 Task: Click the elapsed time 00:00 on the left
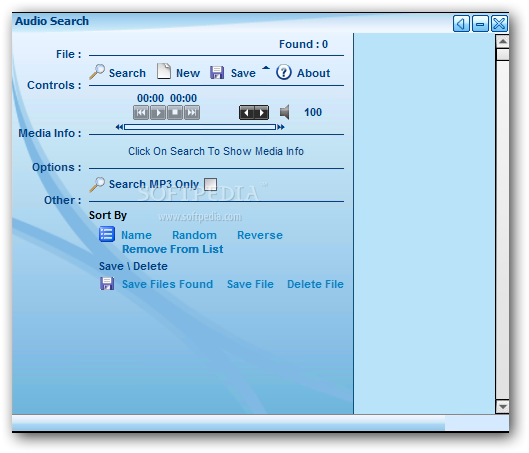(150, 98)
